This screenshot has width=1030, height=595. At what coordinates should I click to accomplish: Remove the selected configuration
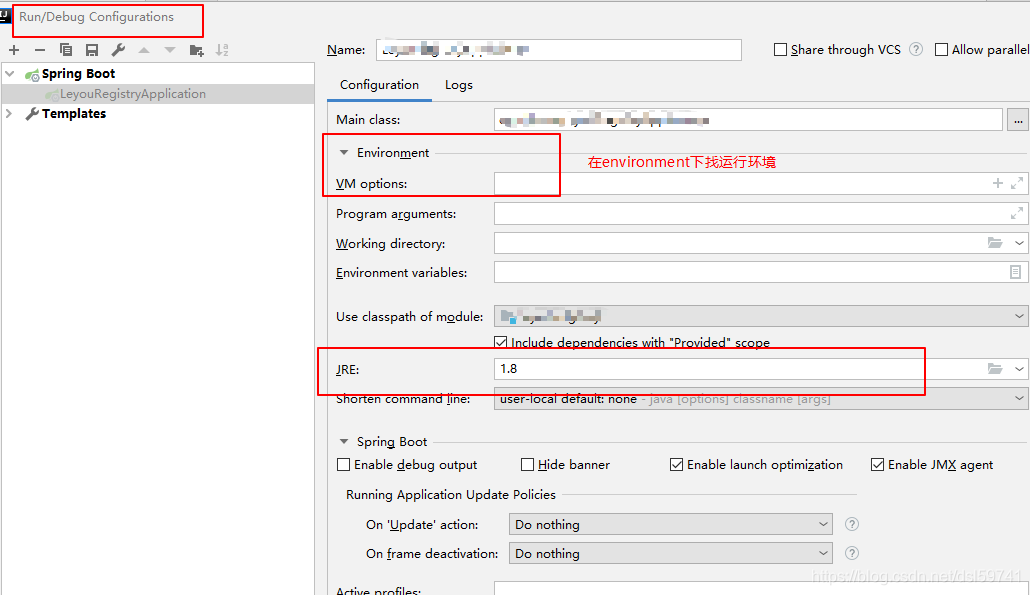point(40,50)
